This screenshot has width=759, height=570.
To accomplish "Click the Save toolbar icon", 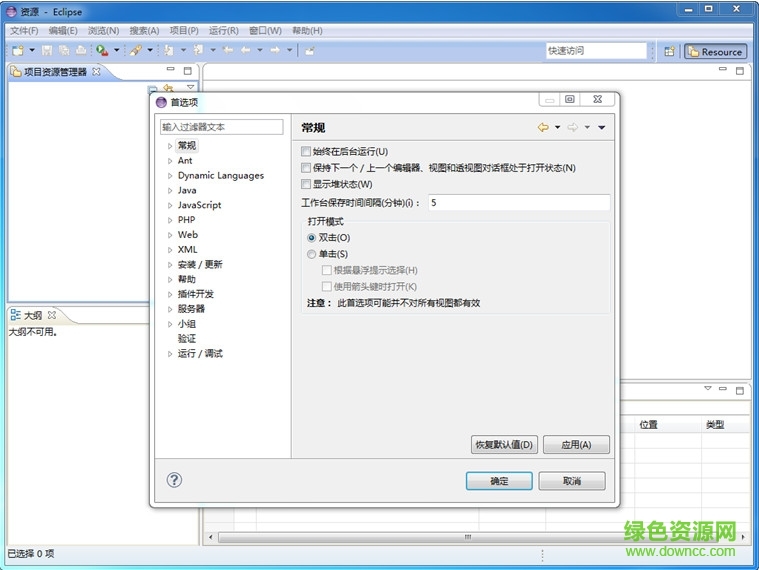I will tap(47, 50).
